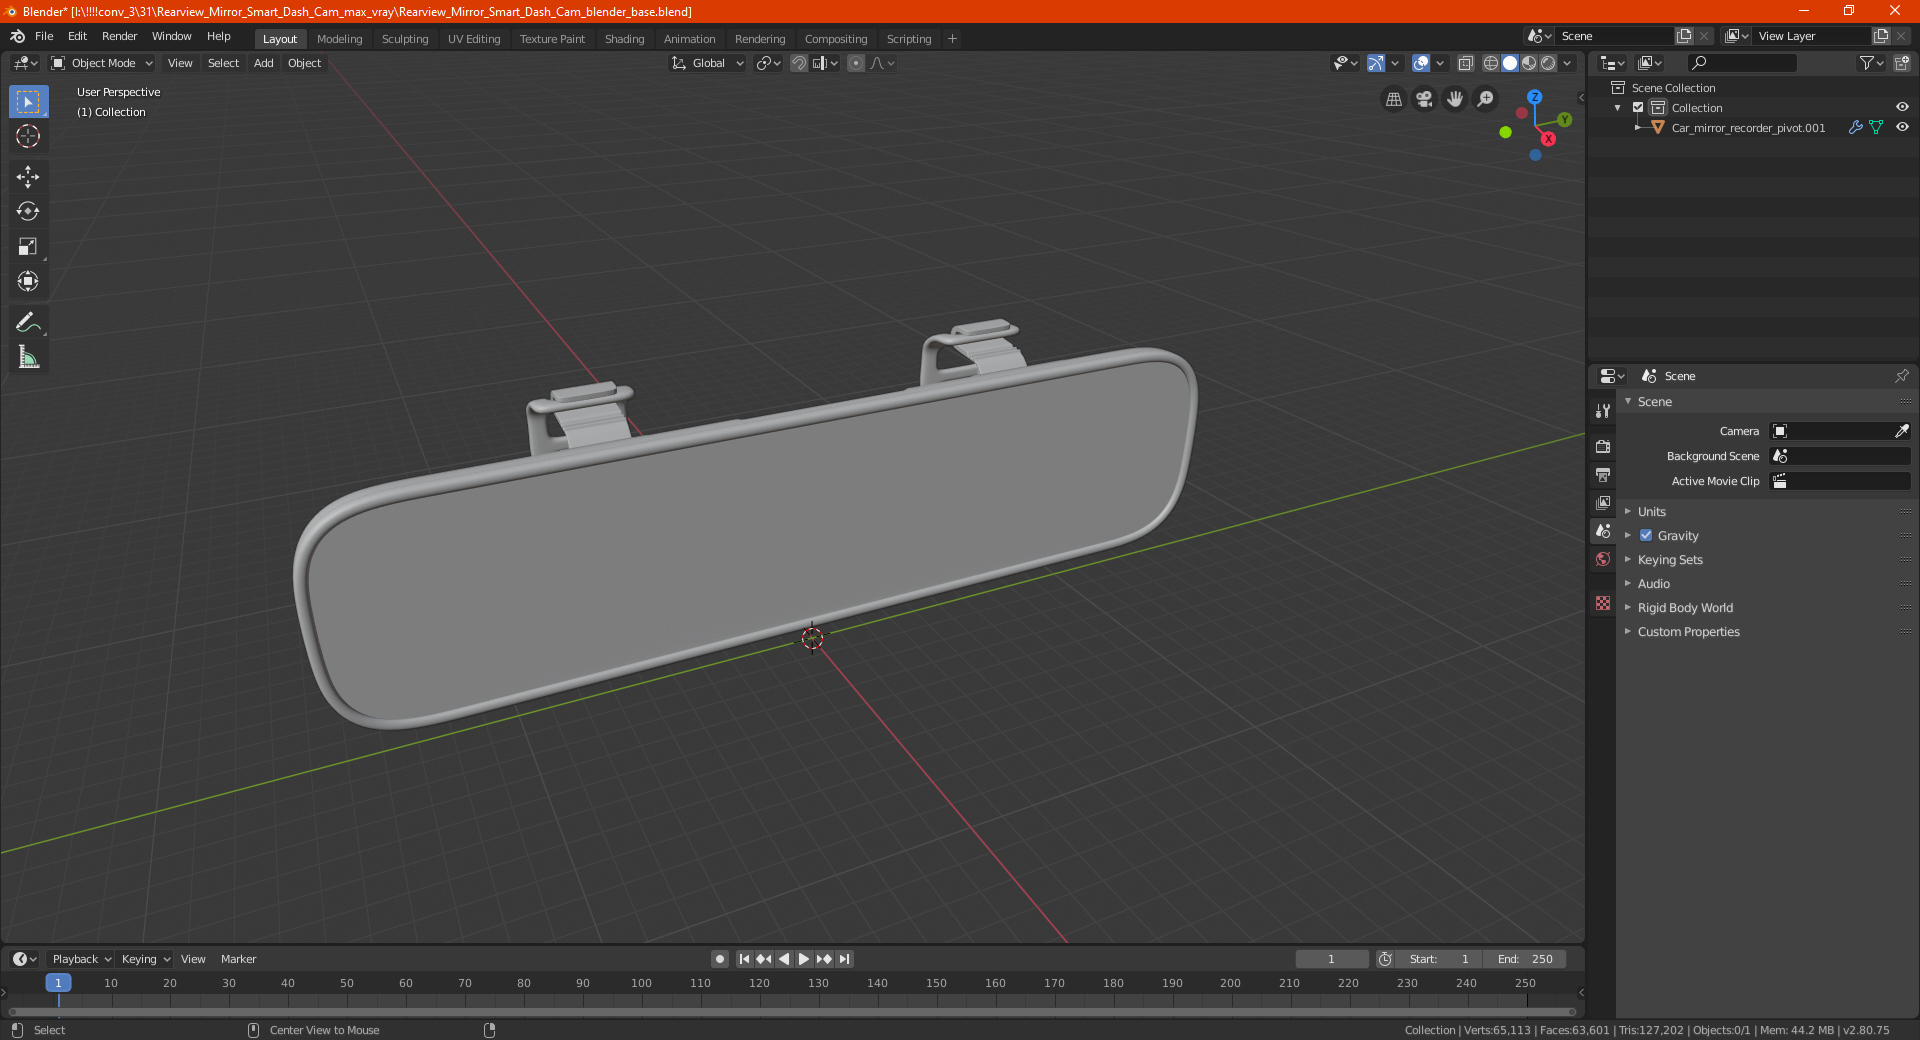Screen dimensions: 1920x1040
Task: Toggle viewport overlays
Action: pyautogui.click(x=1421, y=63)
